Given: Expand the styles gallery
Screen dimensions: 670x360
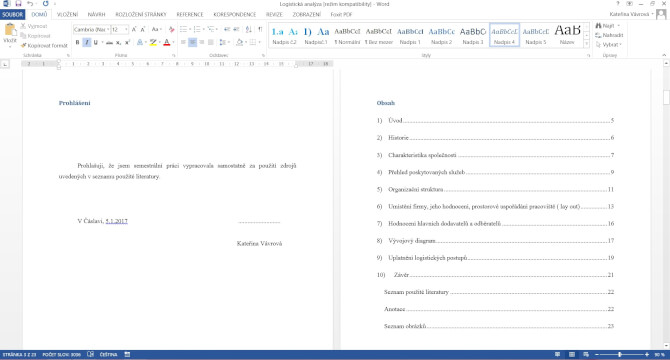Looking at the screenshot, I should [x=586, y=43].
